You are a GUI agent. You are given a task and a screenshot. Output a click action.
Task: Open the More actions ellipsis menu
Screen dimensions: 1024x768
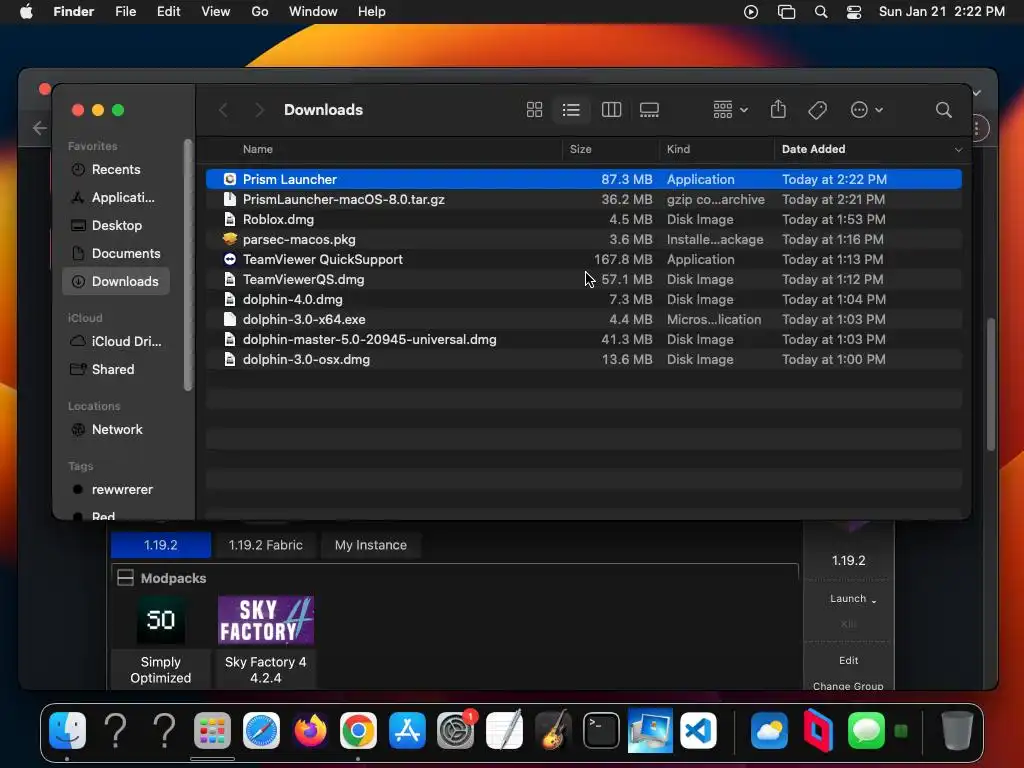867,110
